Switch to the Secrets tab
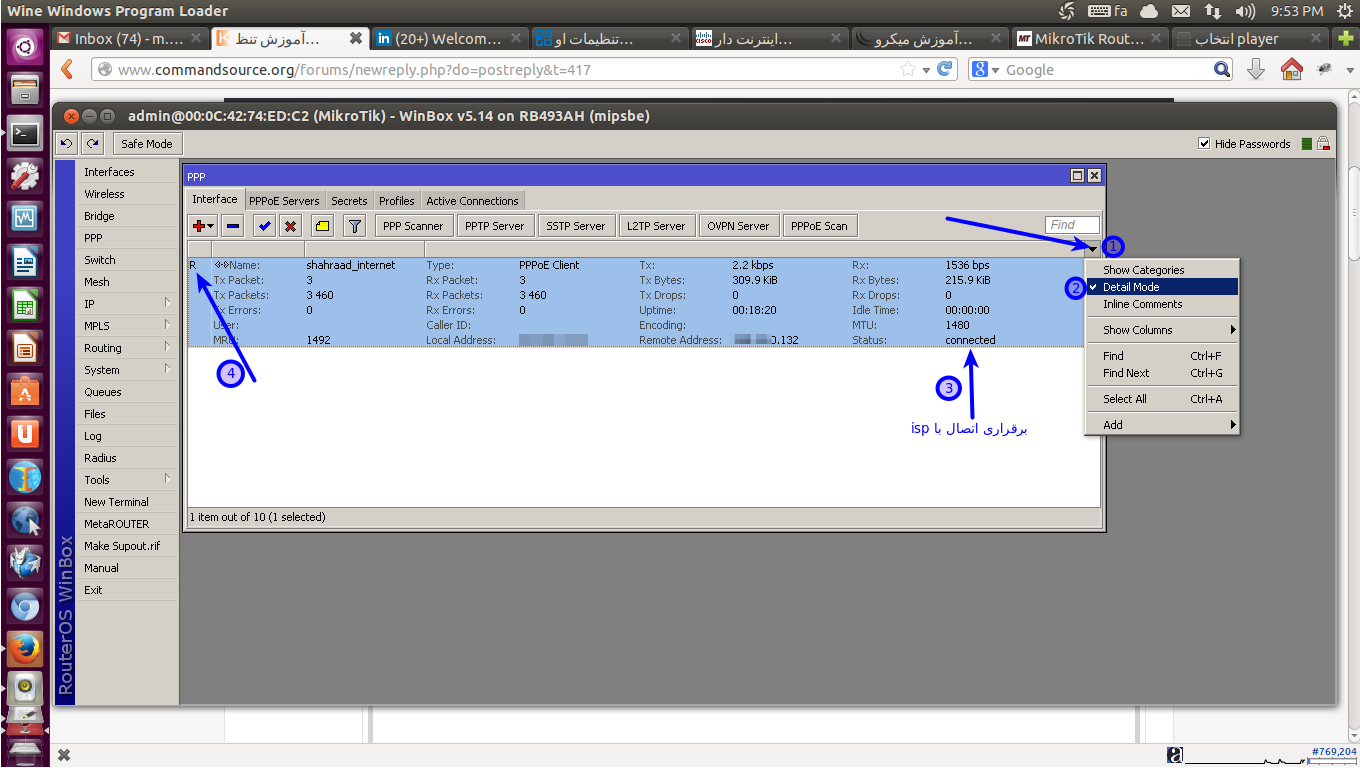Screen dimensions: 1360x768 pyautogui.click(x=349, y=201)
